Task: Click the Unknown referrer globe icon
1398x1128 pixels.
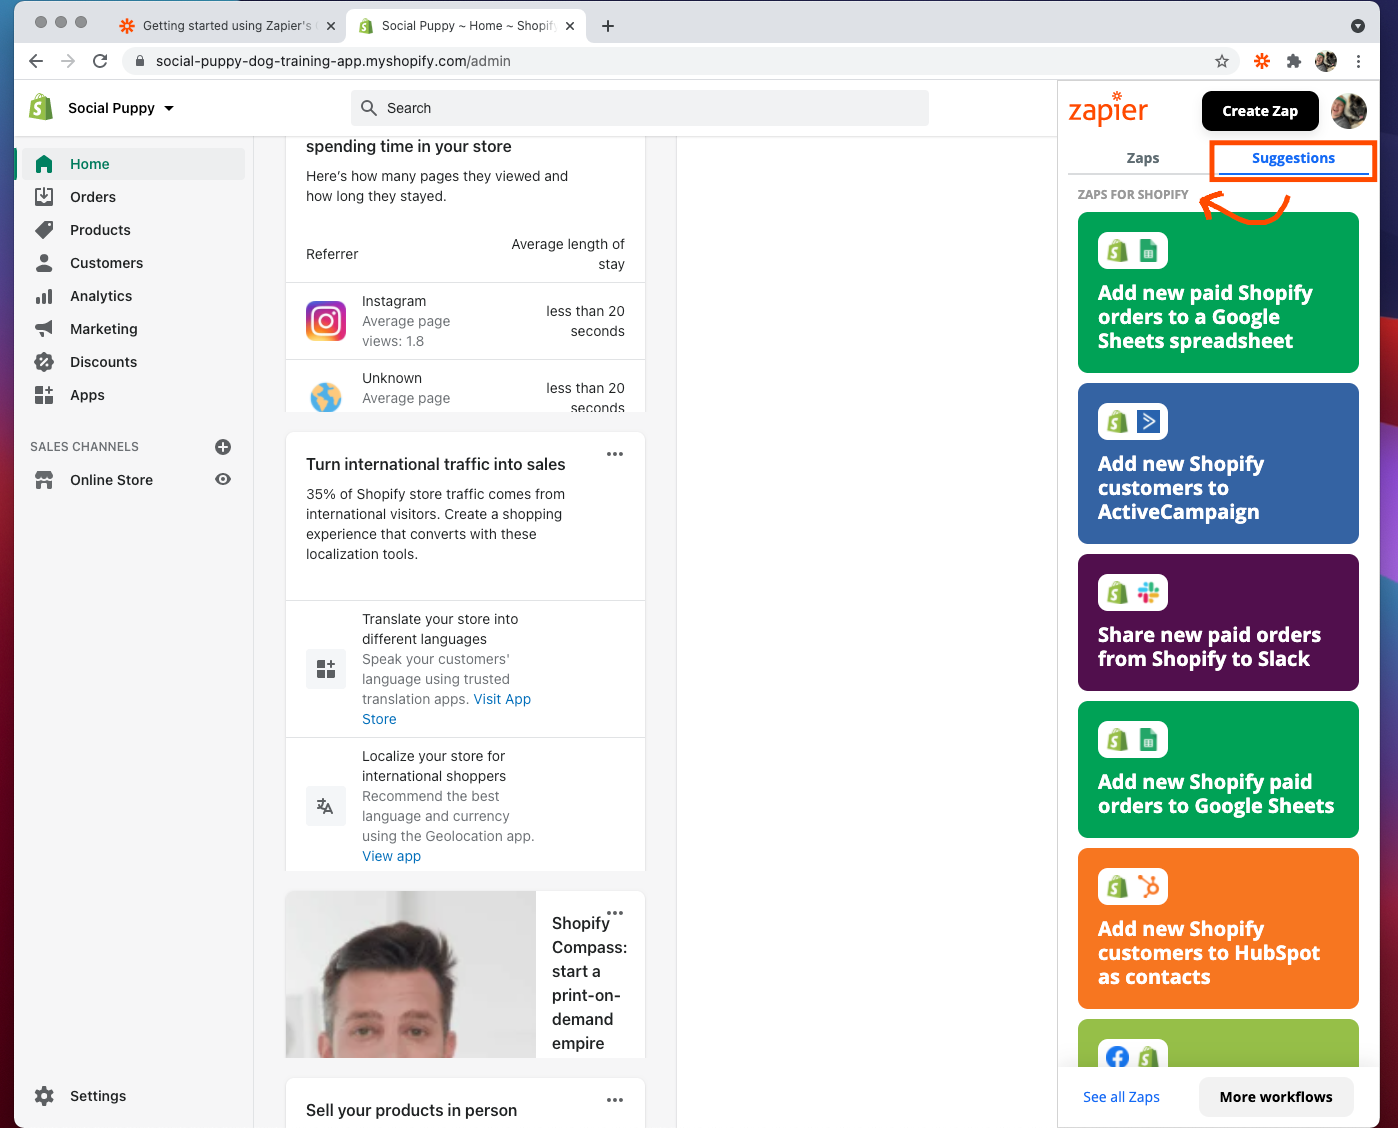Action: [326, 397]
